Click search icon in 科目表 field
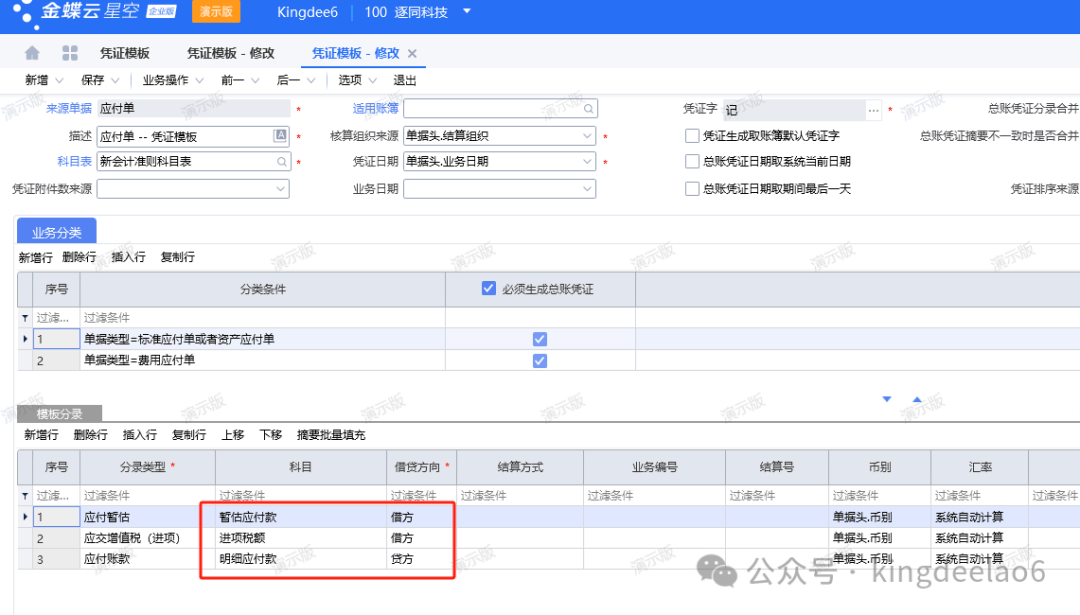The height and width of the screenshot is (615, 1080). [282, 161]
